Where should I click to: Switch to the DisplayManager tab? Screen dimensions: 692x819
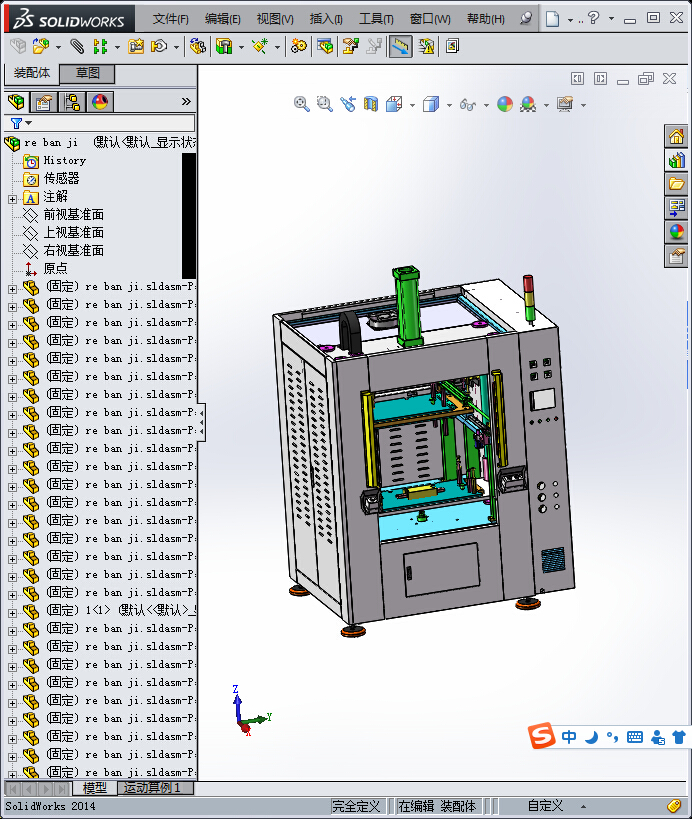(x=100, y=101)
